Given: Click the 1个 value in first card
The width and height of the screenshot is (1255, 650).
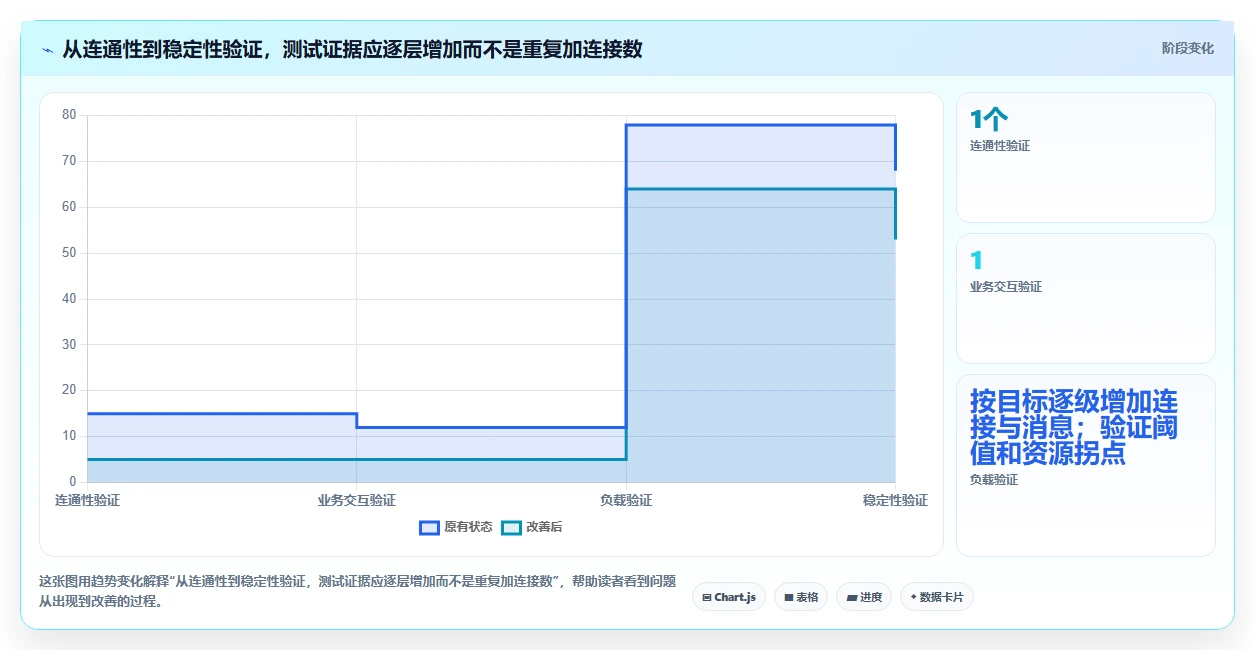Looking at the screenshot, I should coord(989,120).
